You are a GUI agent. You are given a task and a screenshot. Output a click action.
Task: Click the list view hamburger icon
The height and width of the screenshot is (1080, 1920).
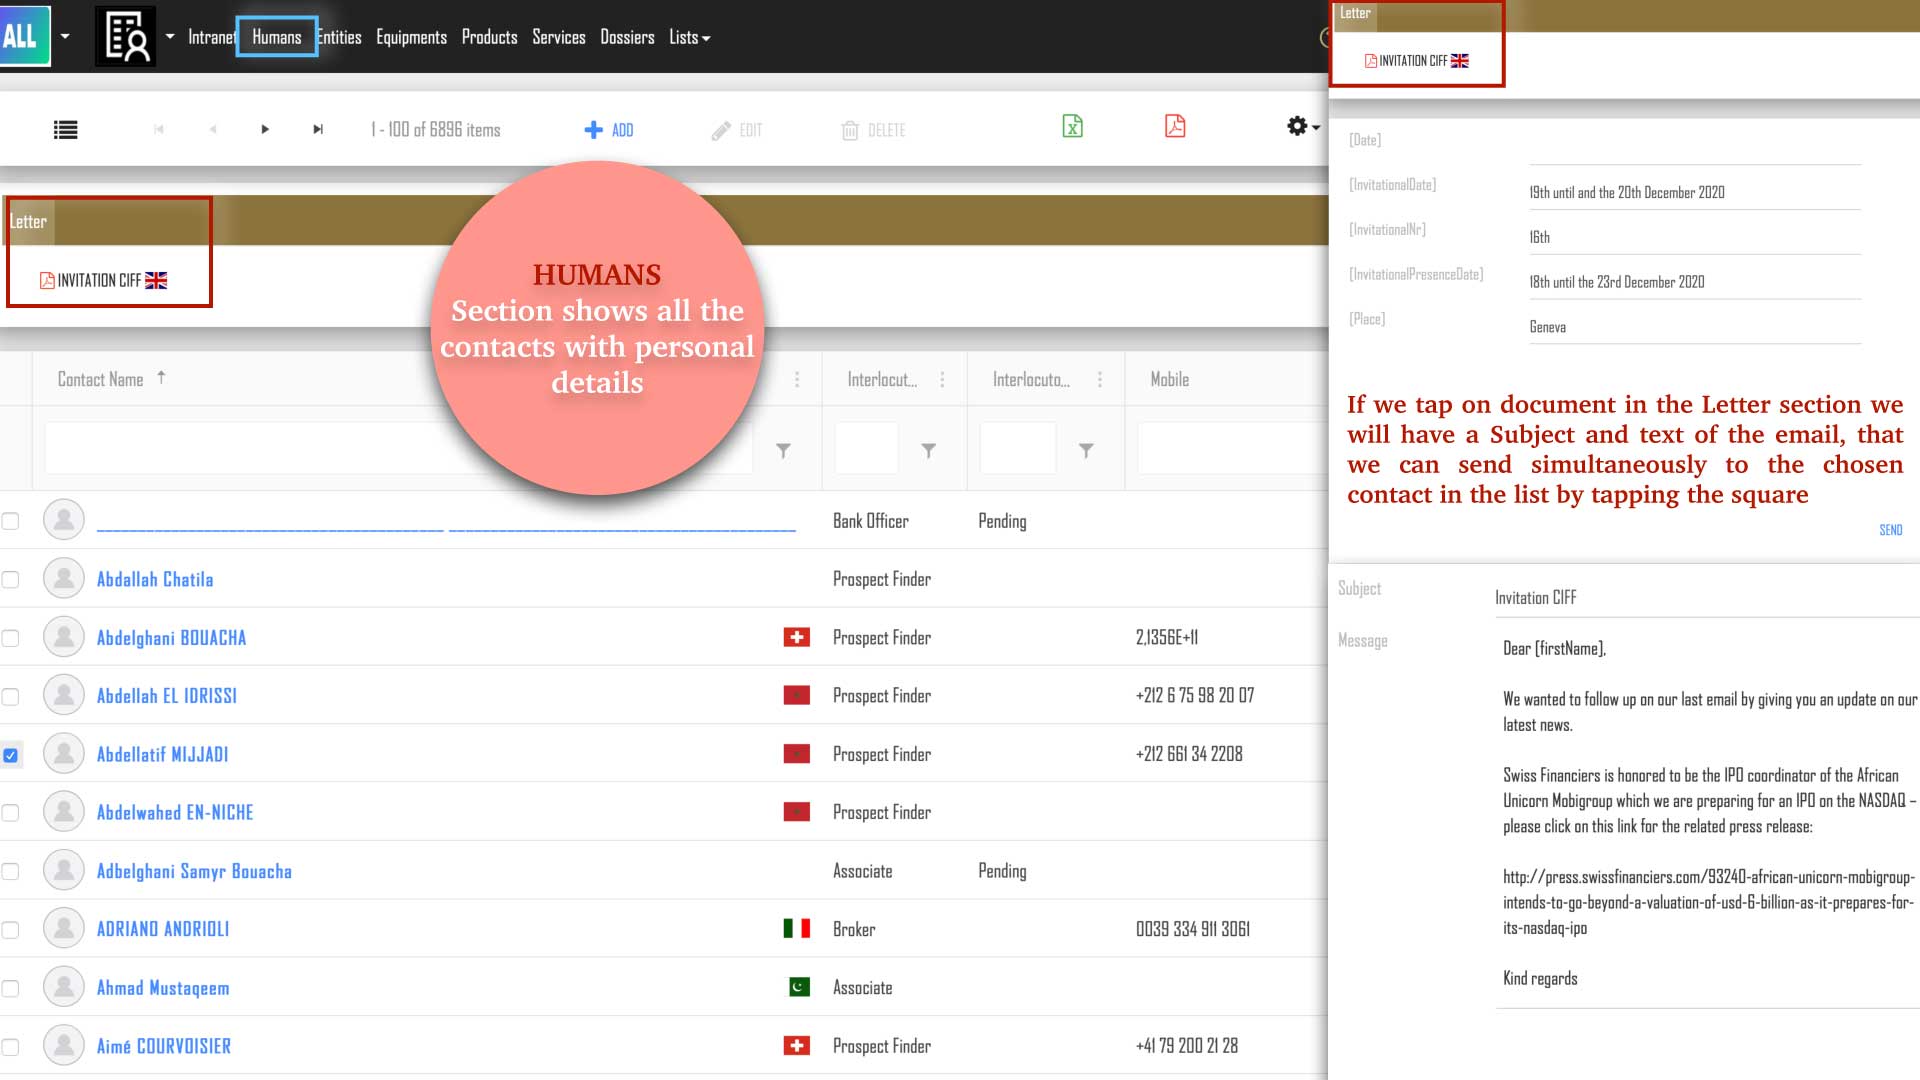click(x=66, y=130)
